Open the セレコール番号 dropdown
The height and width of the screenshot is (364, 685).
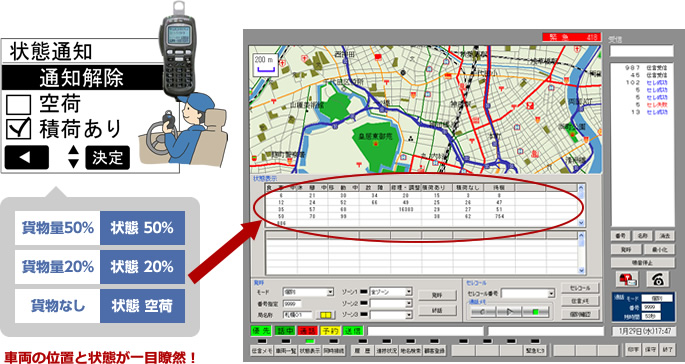click(528, 293)
